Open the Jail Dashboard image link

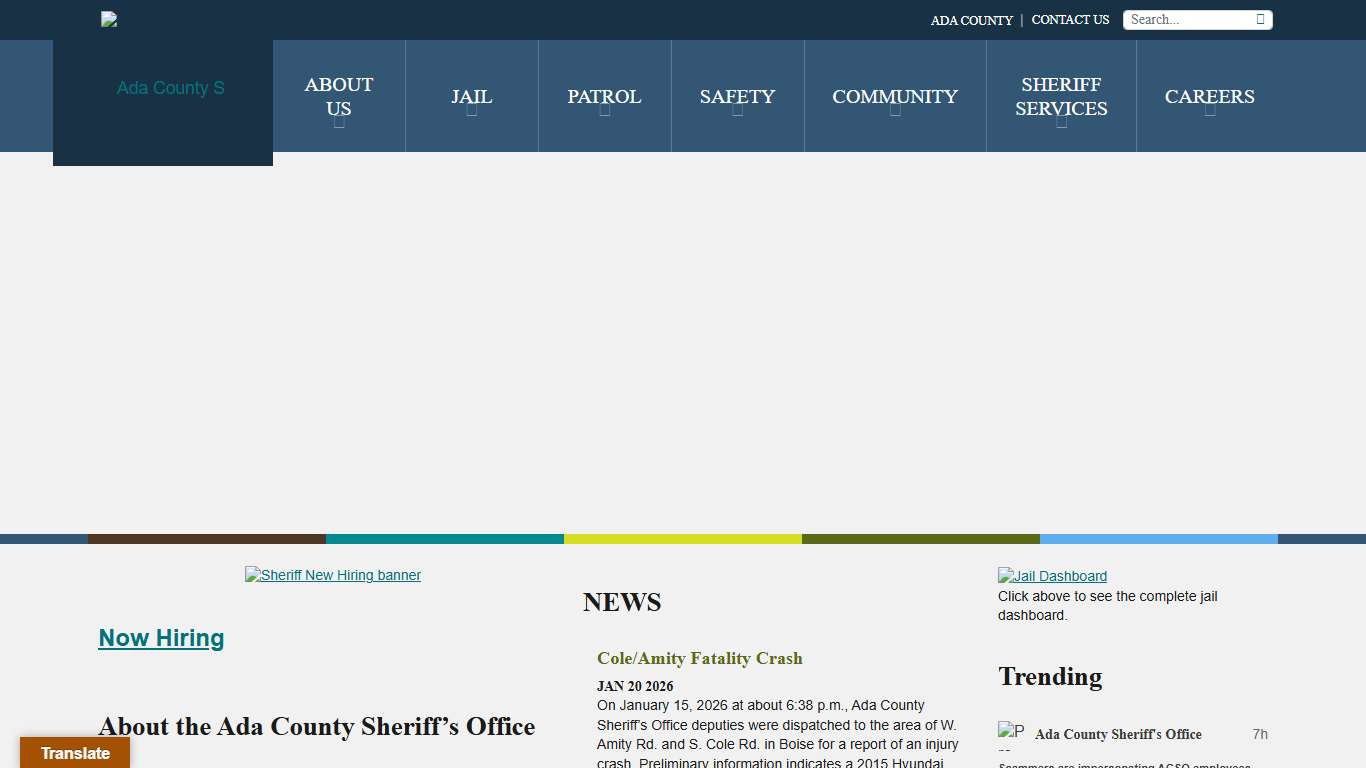tap(1052, 576)
